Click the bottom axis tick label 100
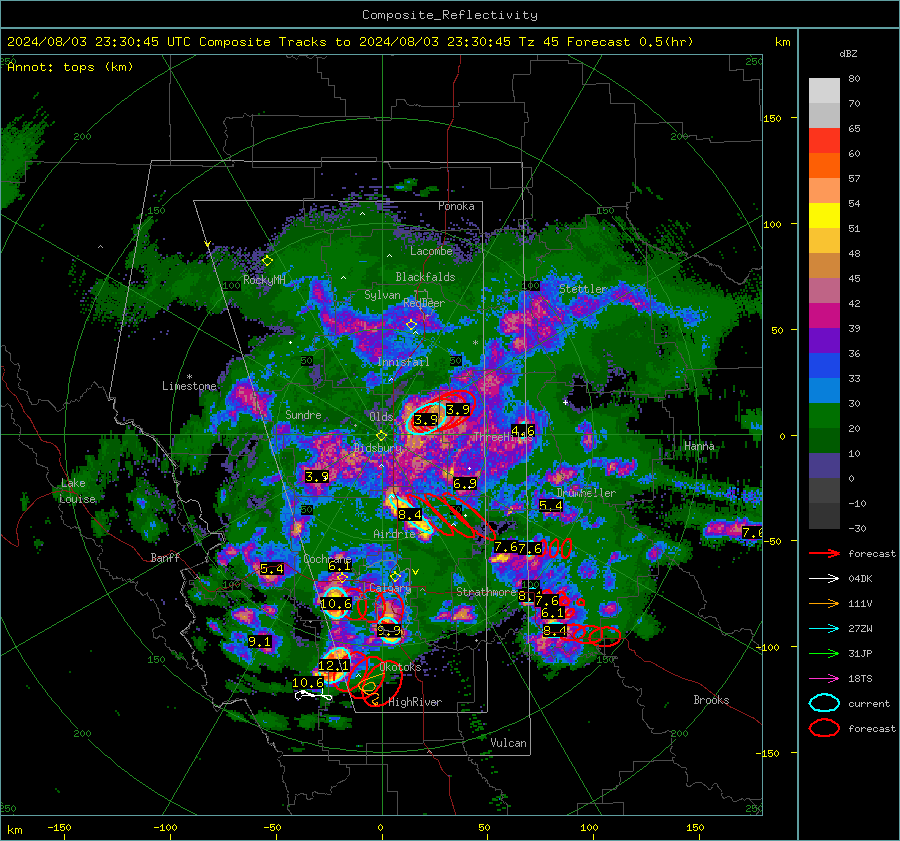 tap(589, 827)
